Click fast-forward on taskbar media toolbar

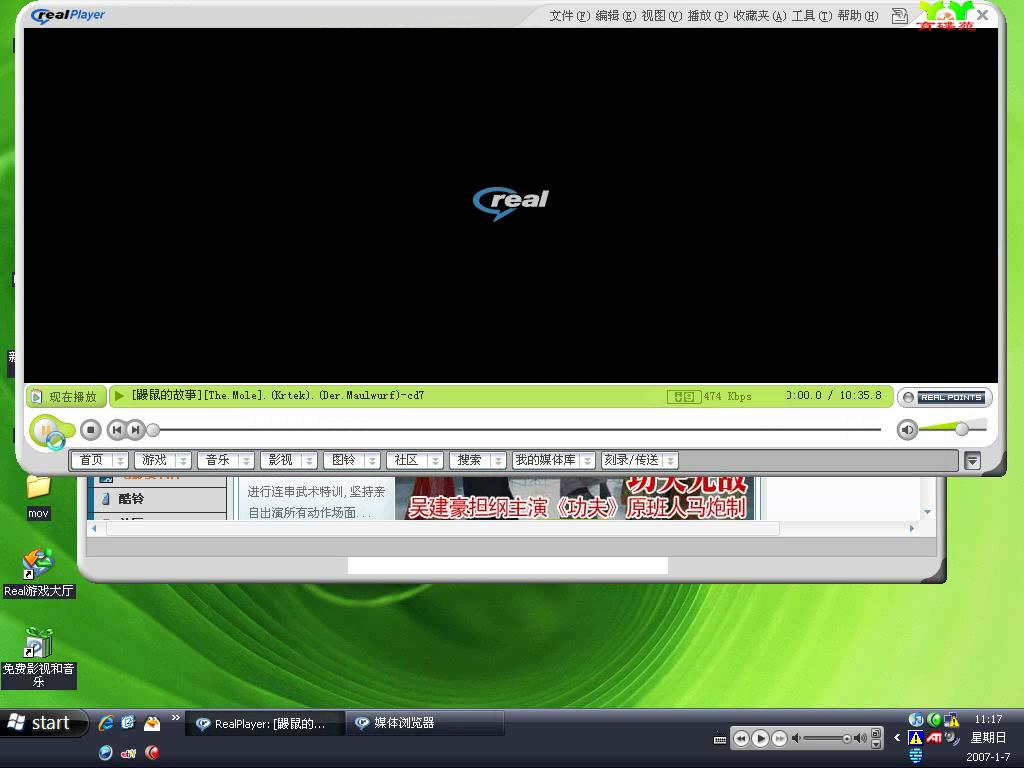tap(779, 739)
